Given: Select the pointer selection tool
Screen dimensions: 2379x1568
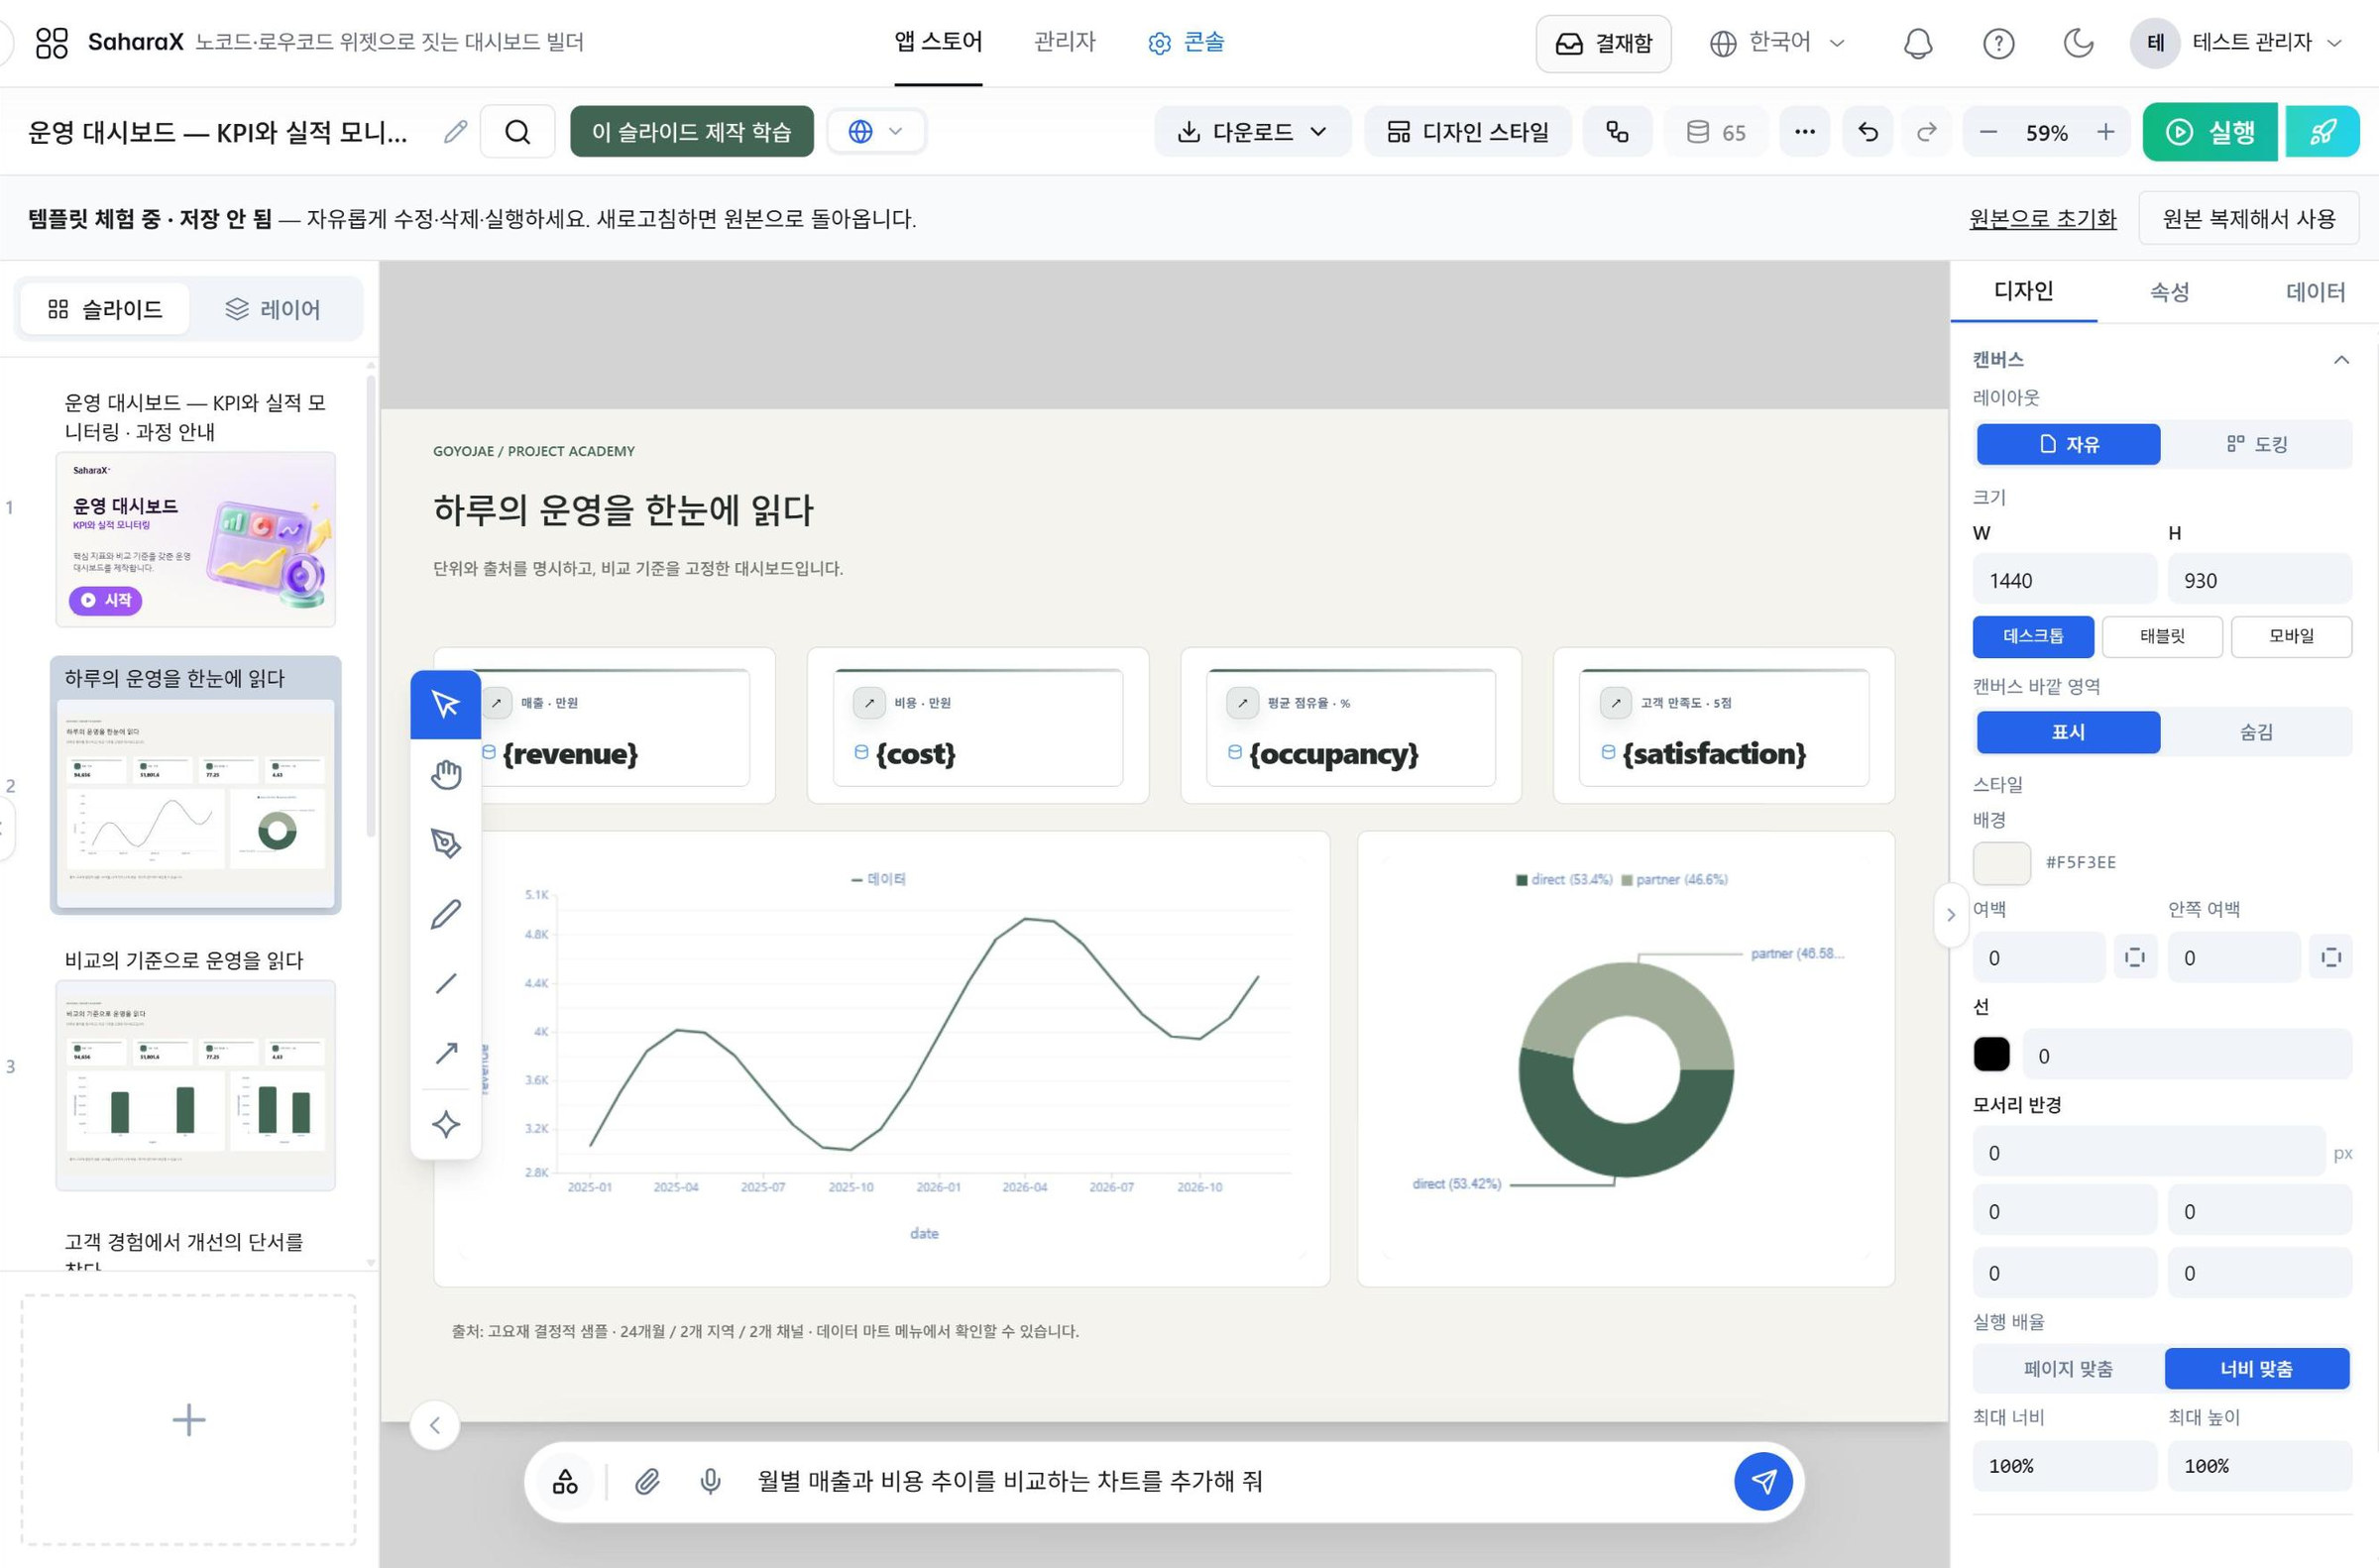Looking at the screenshot, I should coord(445,704).
